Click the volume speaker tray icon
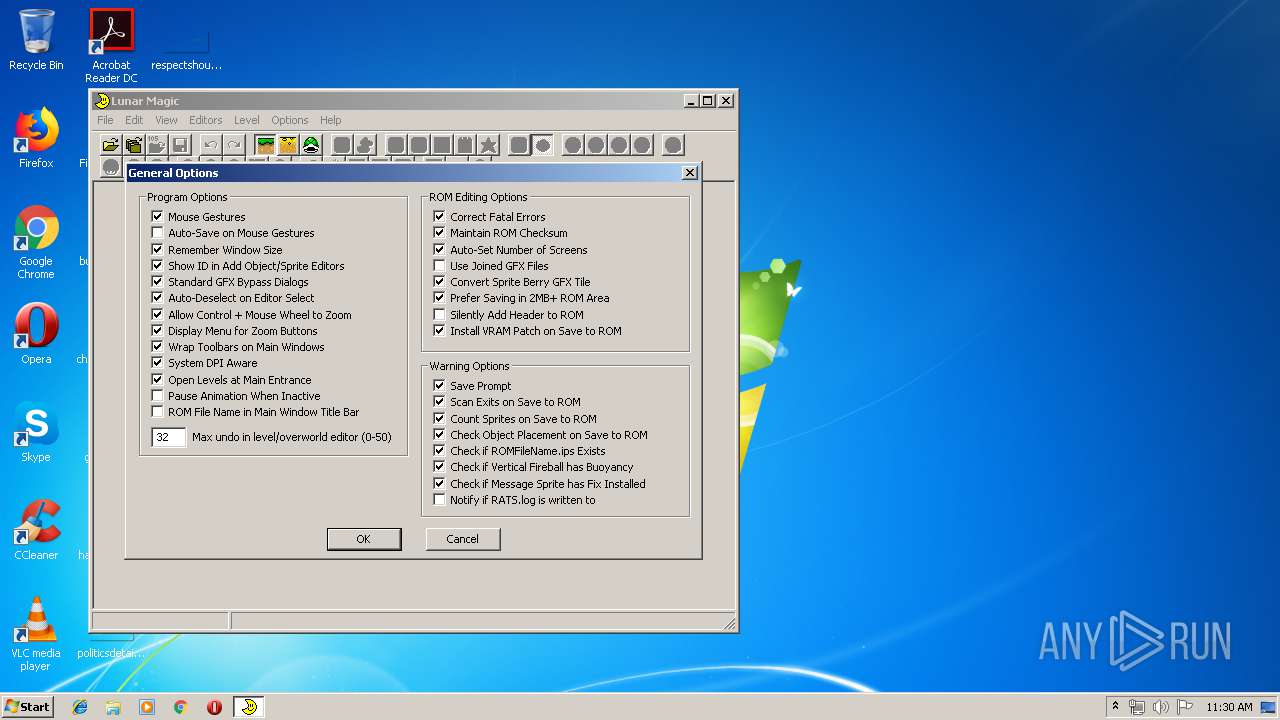This screenshot has height=720, width=1280. (x=1160, y=707)
